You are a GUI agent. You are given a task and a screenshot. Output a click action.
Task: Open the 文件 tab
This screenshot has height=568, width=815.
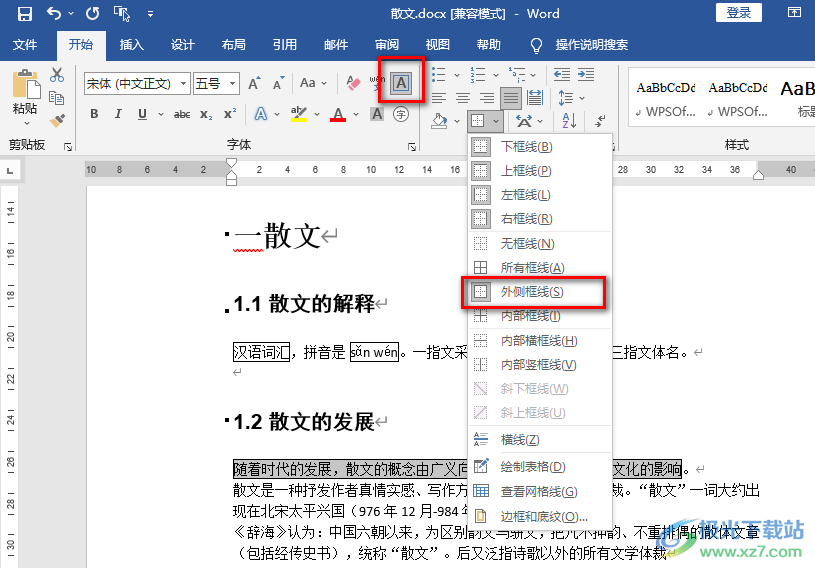click(24, 45)
